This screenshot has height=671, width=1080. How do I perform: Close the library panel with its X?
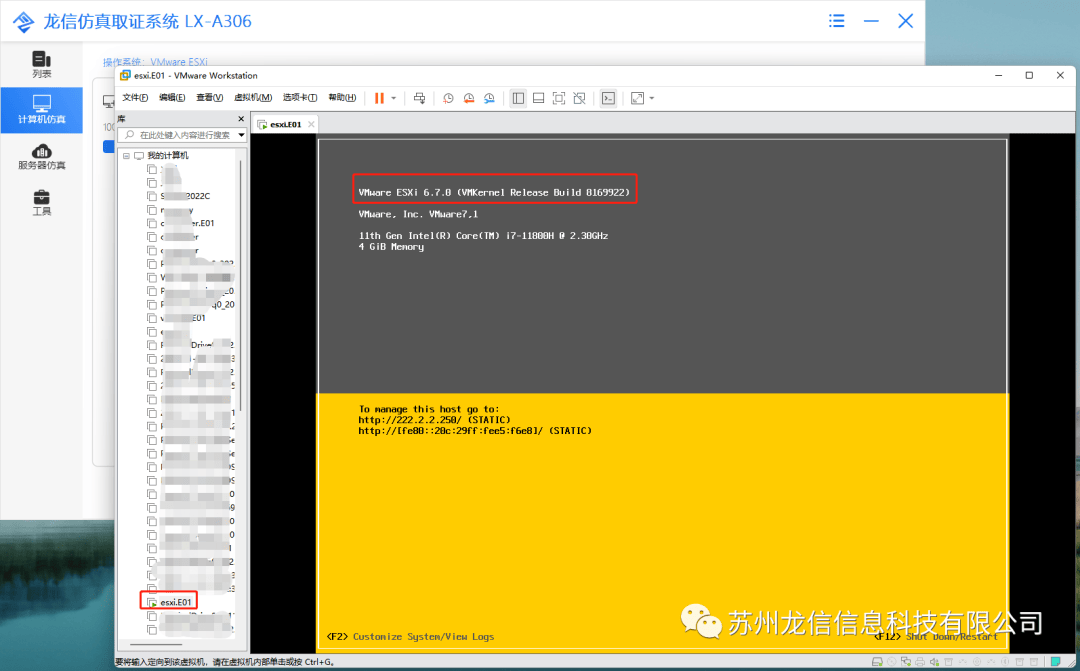click(x=241, y=118)
